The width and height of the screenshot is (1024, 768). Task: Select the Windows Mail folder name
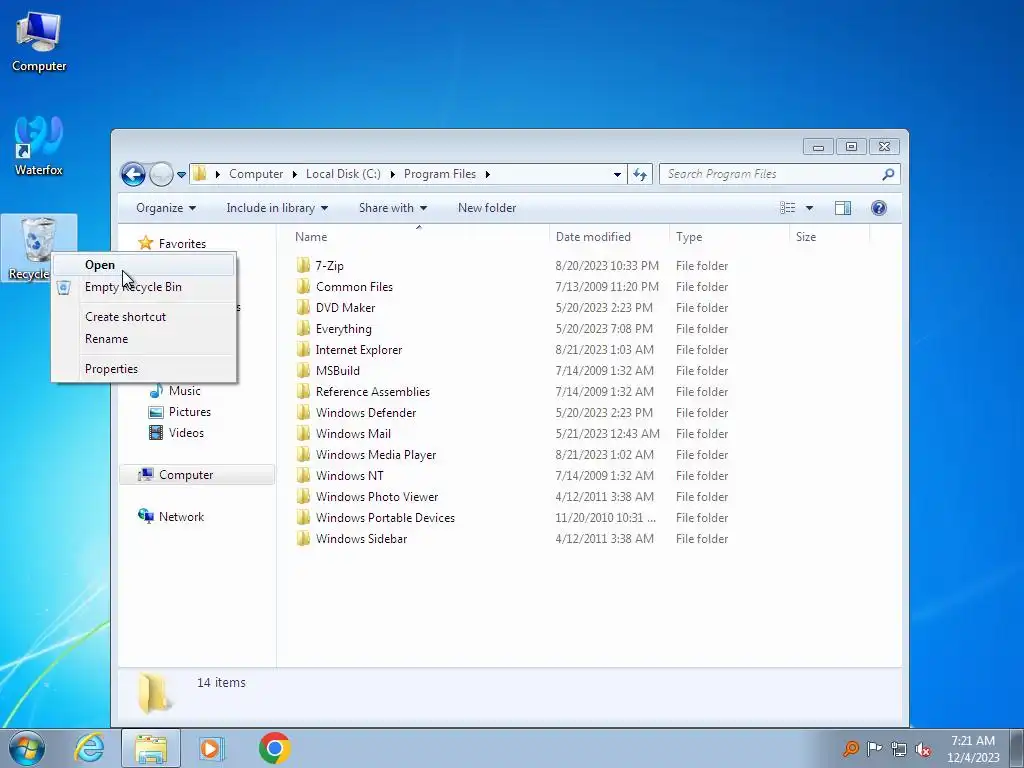(353, 434)
